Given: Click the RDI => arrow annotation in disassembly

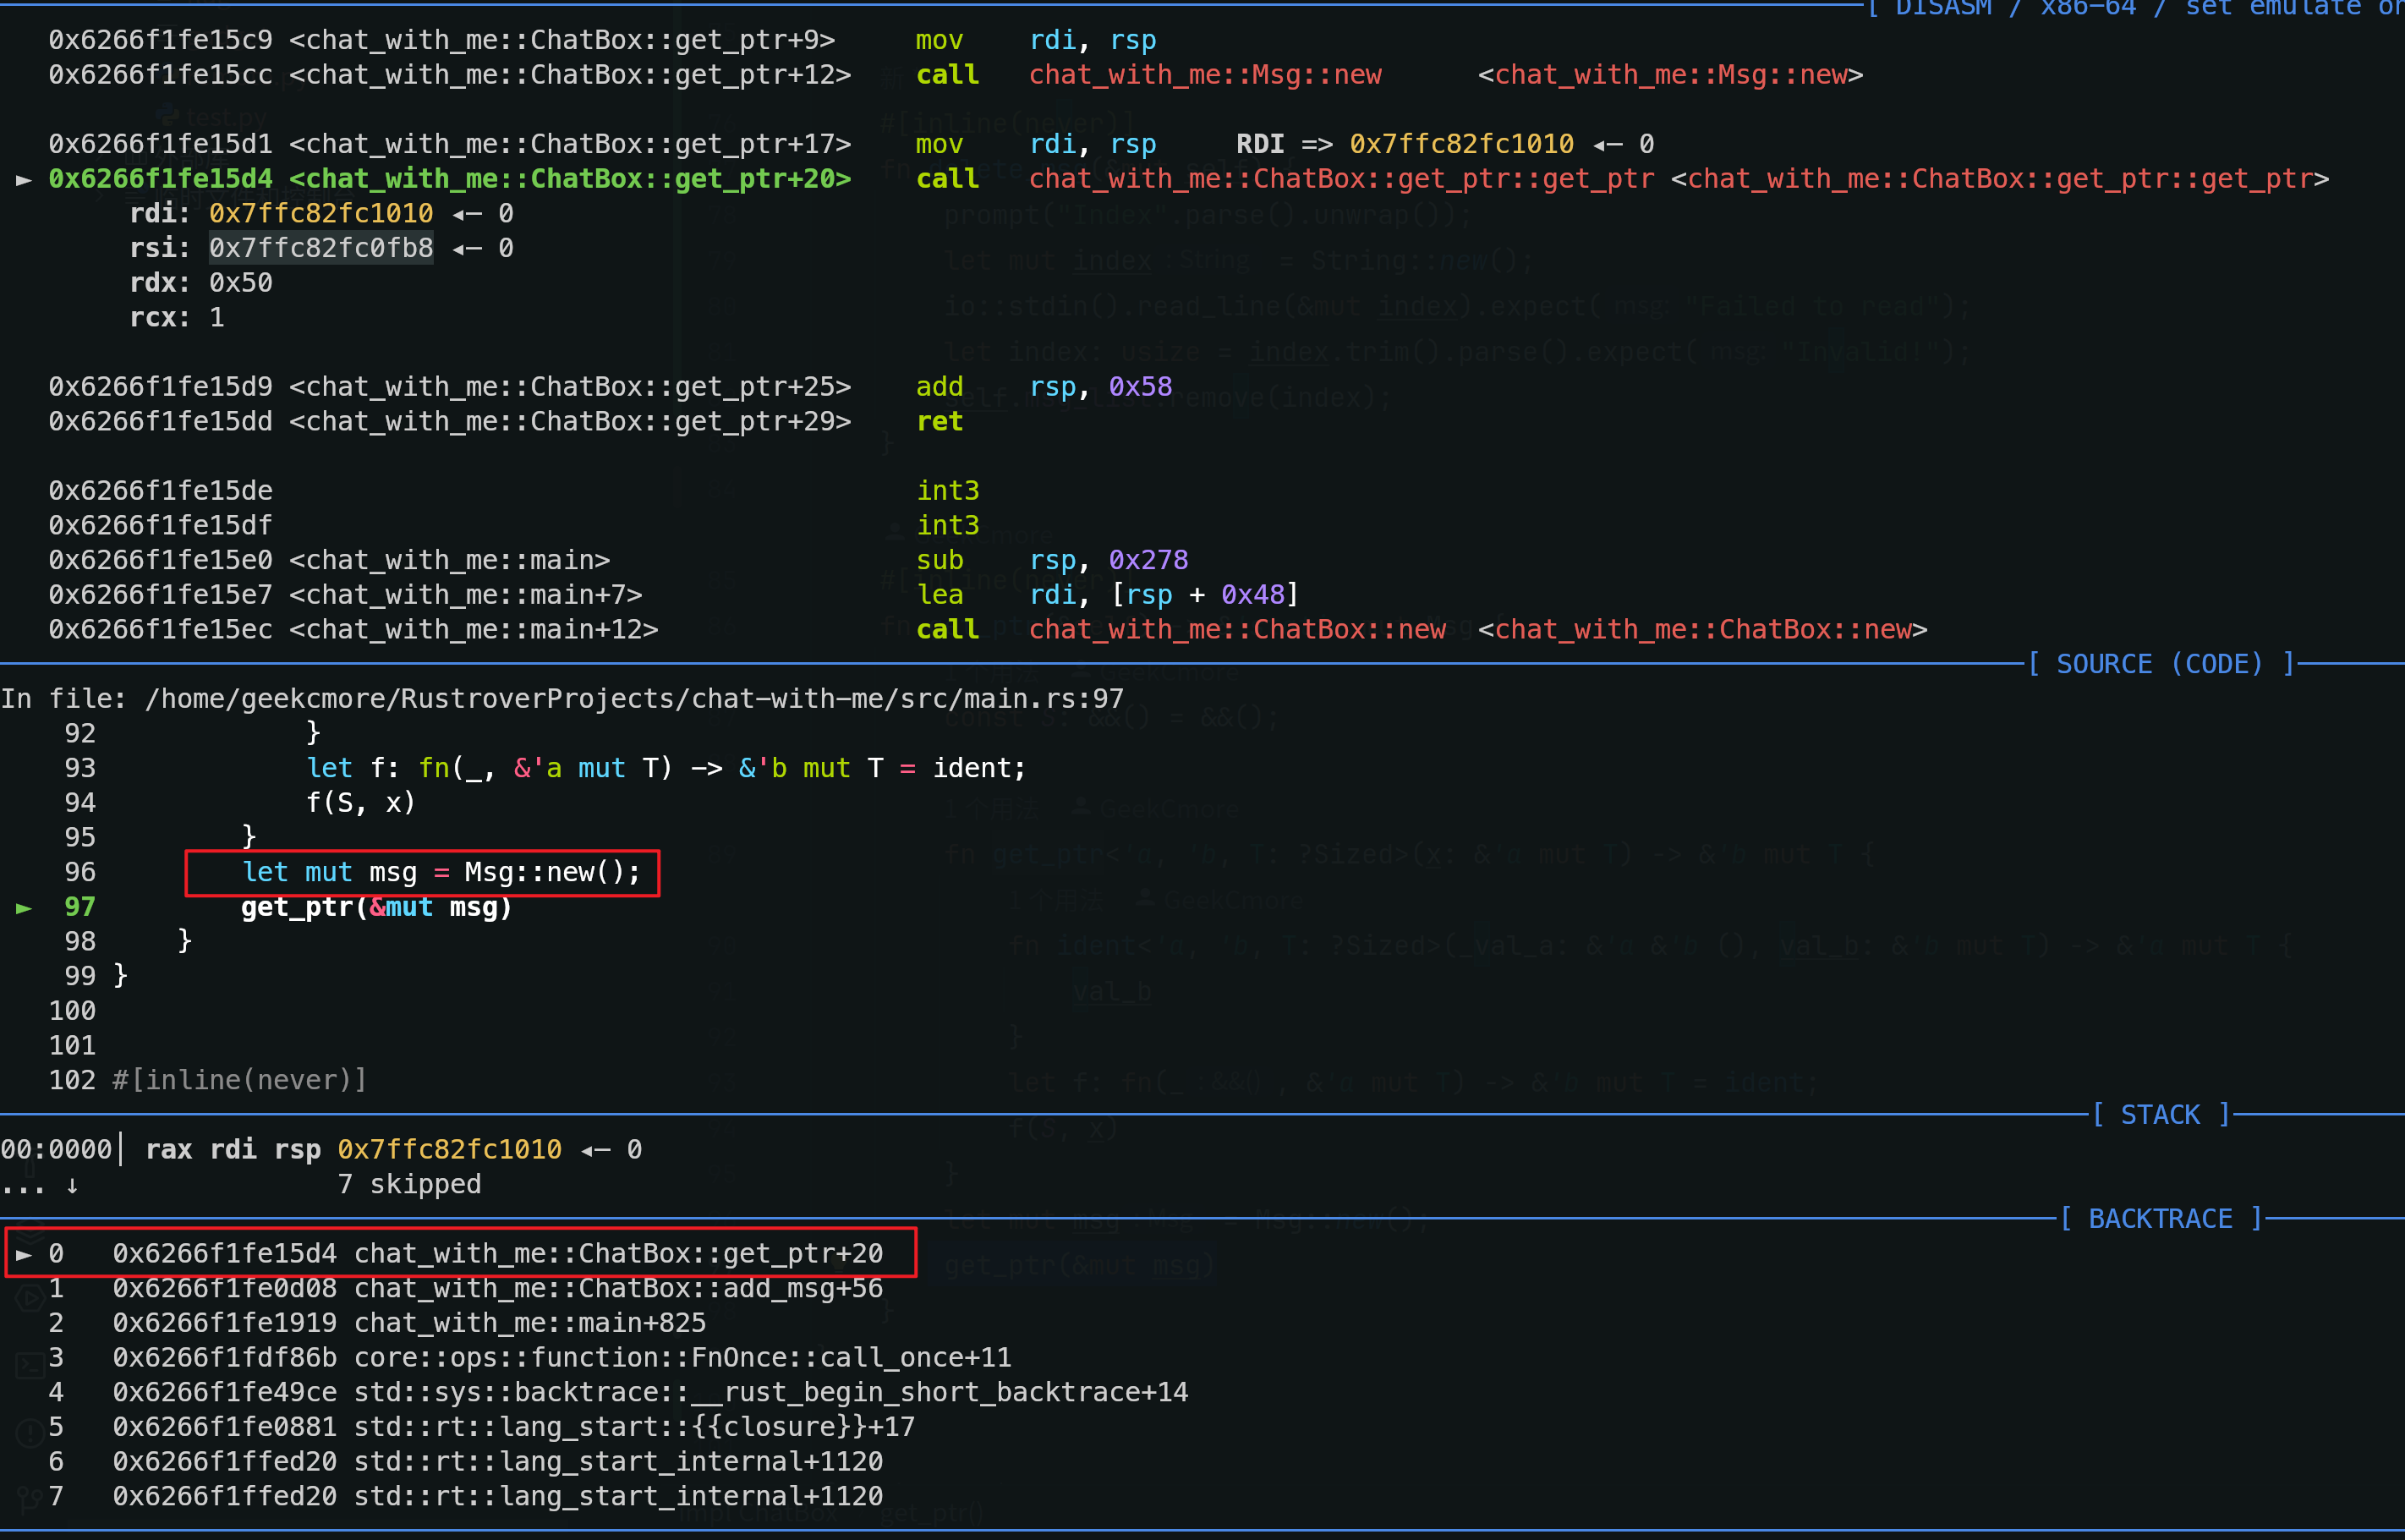Looking at the screenshot, I should (x=1317, y=145).
